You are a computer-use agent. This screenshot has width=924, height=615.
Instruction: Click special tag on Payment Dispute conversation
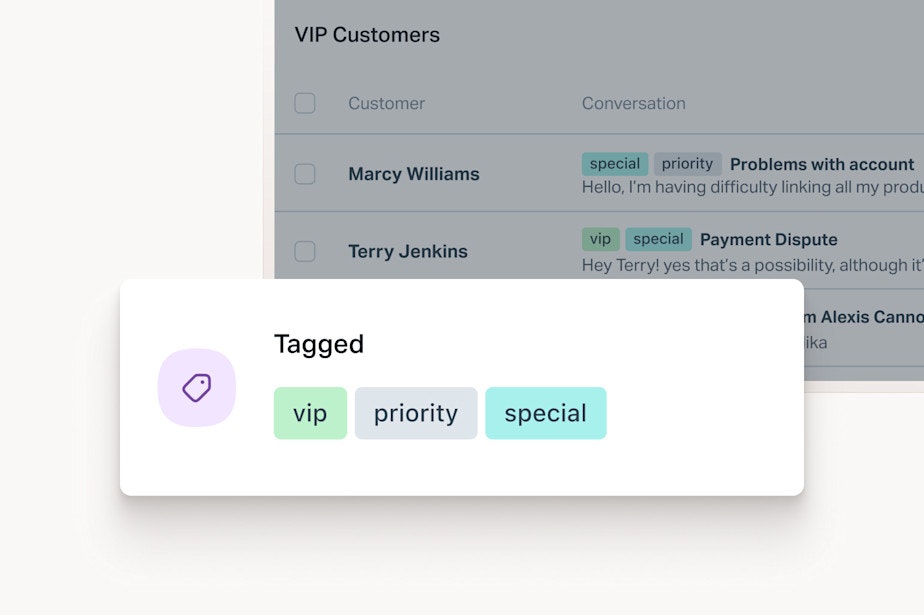coord(658,239)
